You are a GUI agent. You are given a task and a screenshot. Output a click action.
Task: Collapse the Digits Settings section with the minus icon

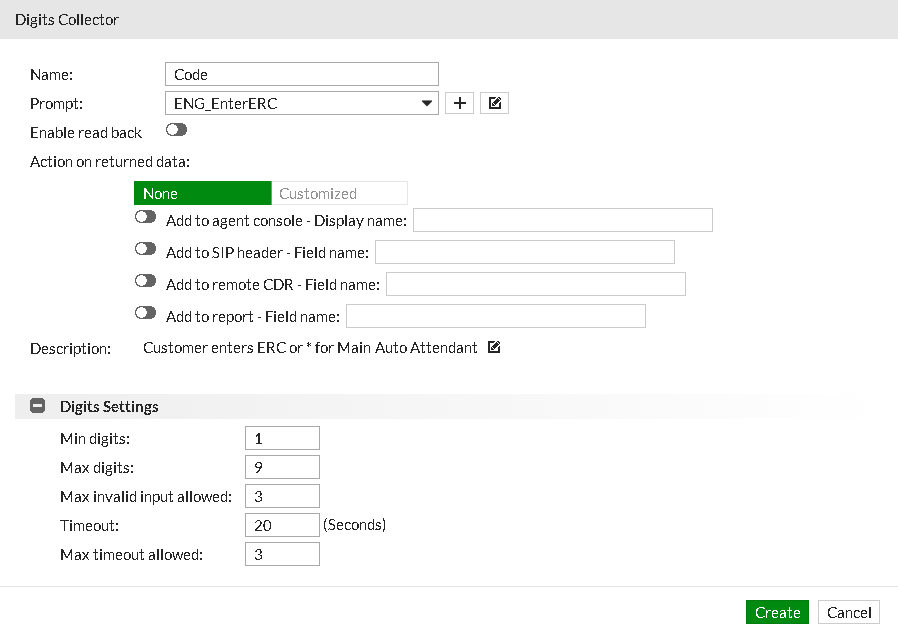(38, 406)
